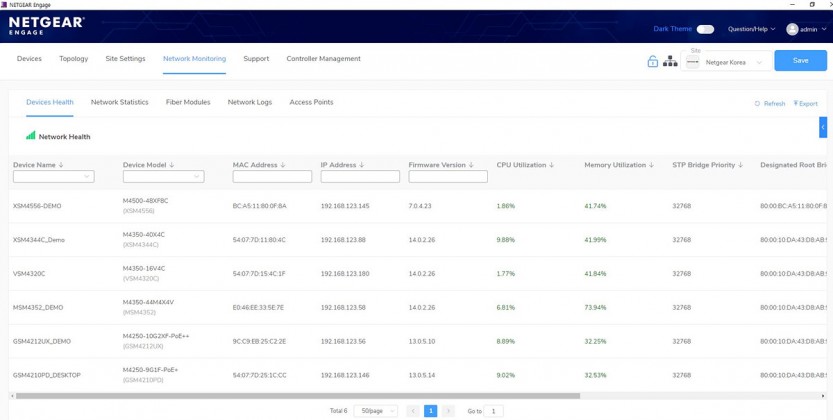The height and width of the screenshot is (420, 833).
Task: Click the MAC Address filter field
Action: tap(273, 177)
